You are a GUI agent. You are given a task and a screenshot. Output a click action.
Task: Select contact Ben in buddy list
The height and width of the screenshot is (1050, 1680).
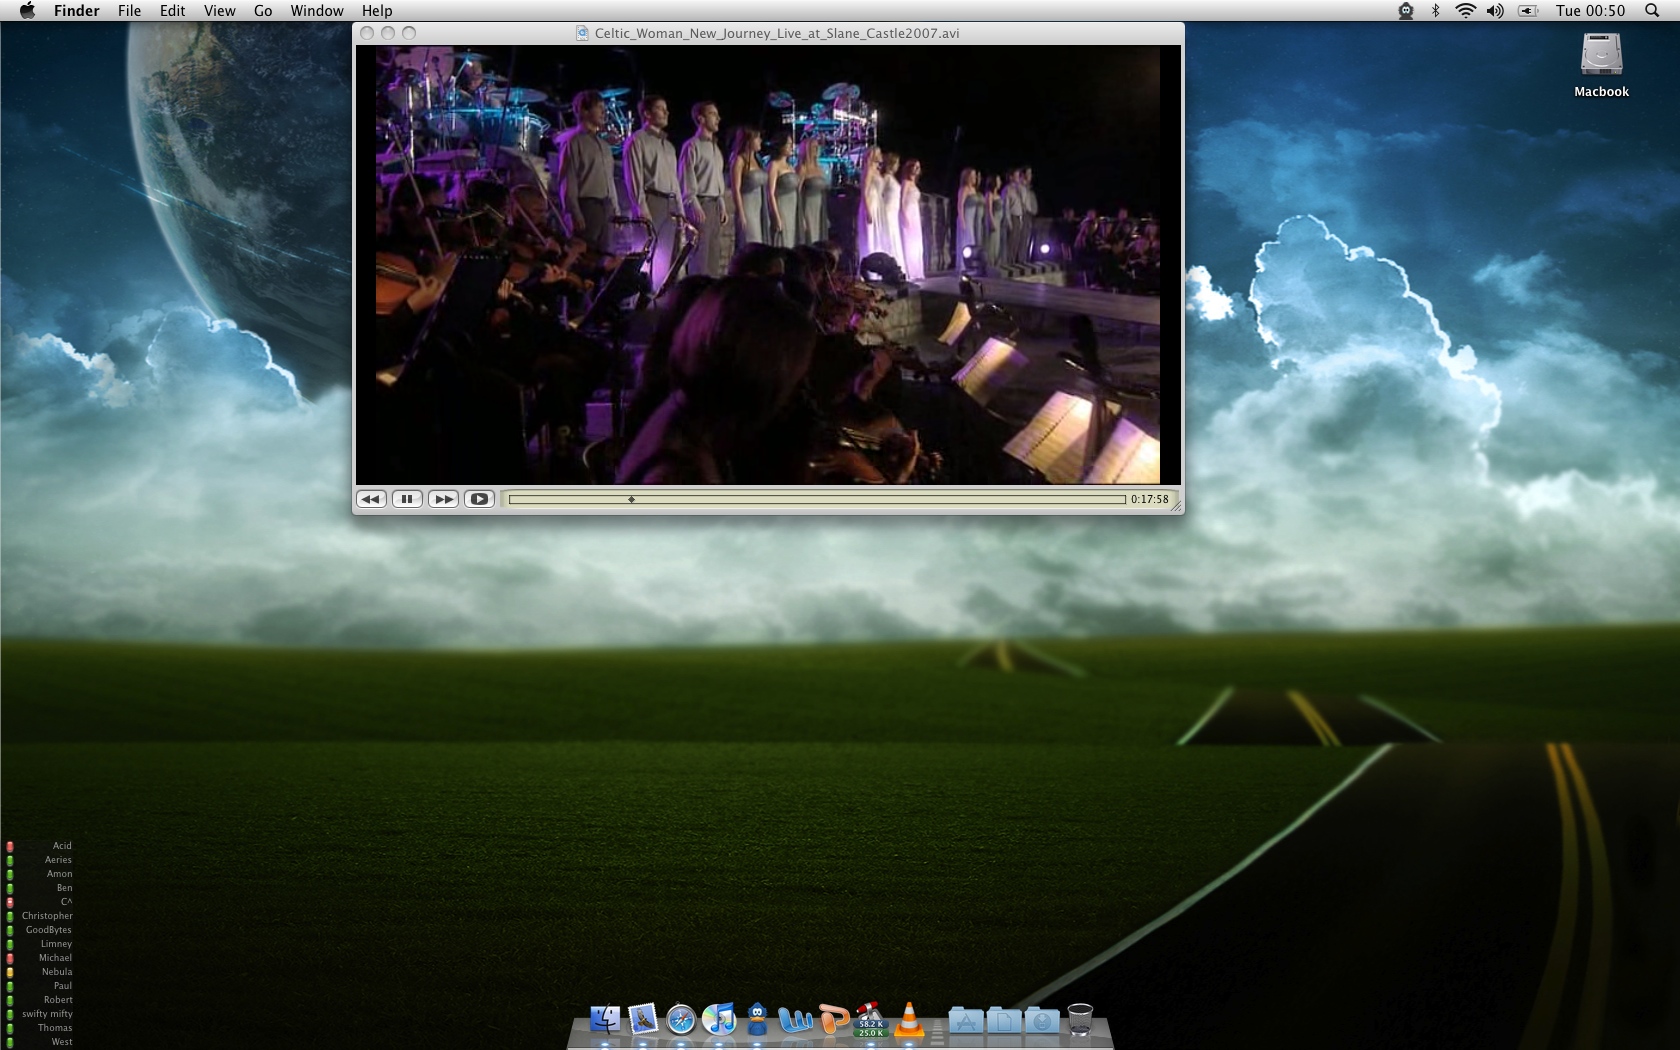click(64, 888)
